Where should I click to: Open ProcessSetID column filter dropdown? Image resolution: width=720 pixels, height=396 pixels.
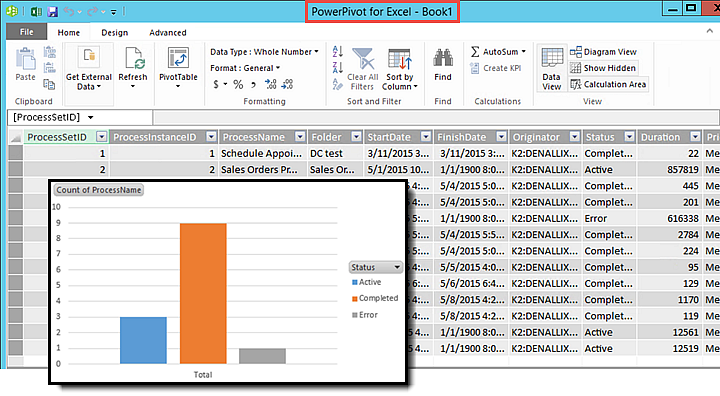point(101,137)
